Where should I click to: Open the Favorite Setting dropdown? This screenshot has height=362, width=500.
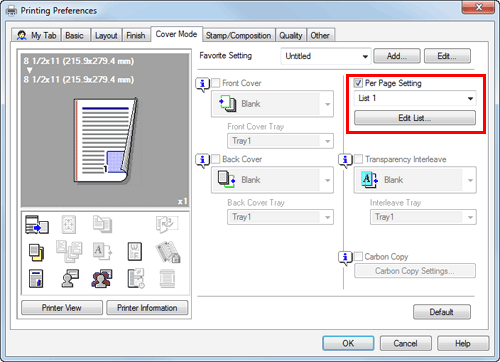[x=326, y=56]
